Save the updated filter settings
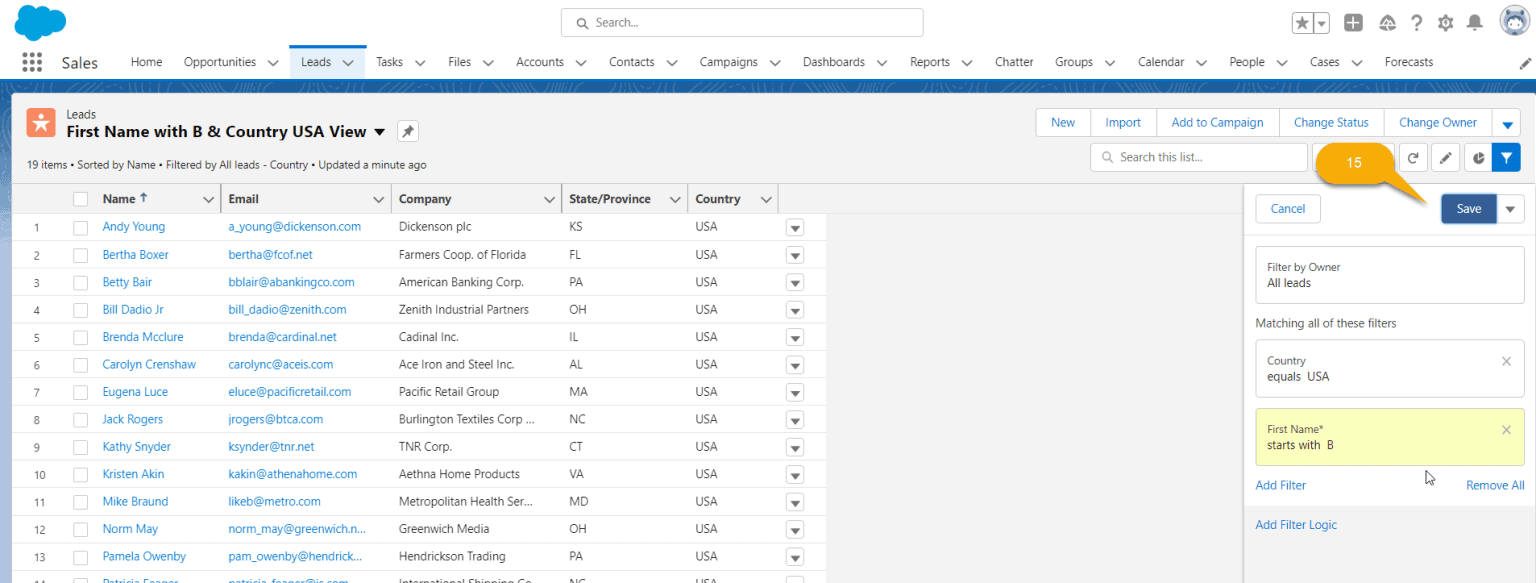The height and width of the screenshot is (583, 1536). click(x=1468, y=208)
